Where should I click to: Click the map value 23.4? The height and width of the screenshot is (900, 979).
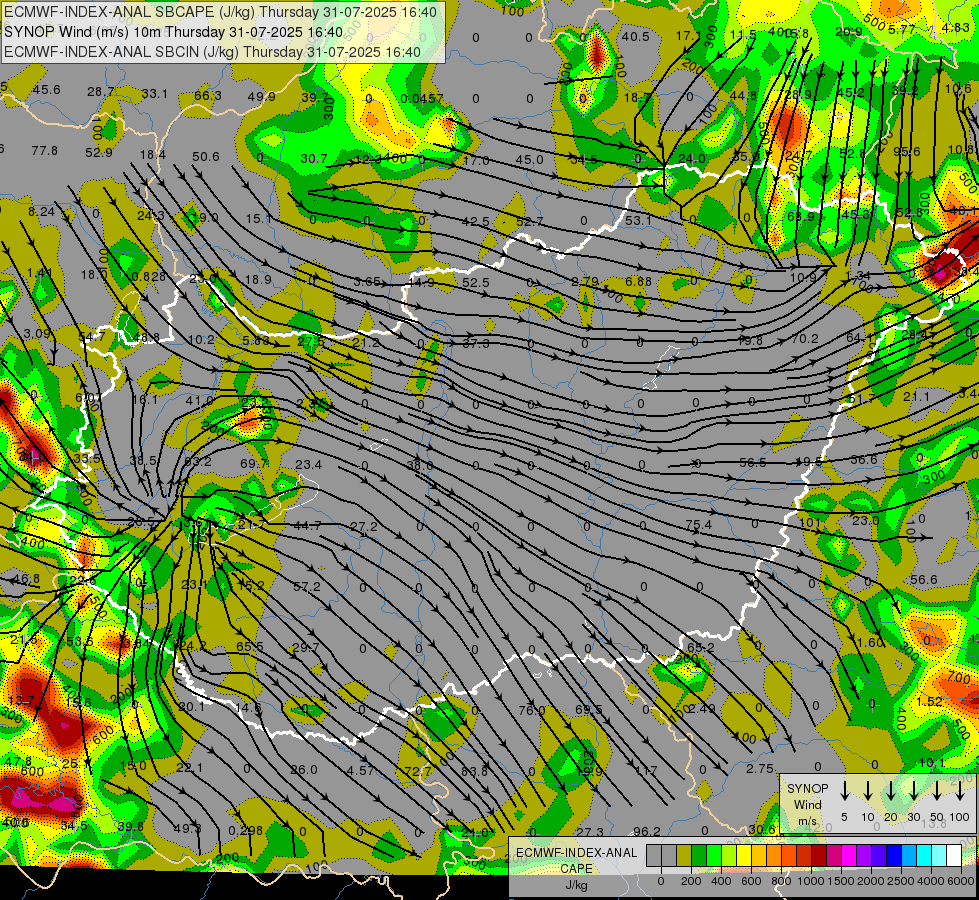tap(308, 464)
